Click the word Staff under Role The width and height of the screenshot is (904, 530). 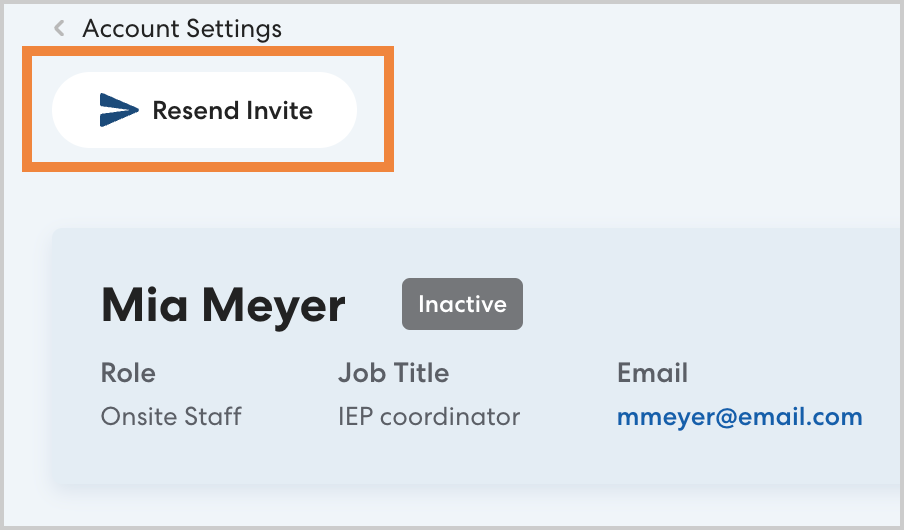(x=216, y=417)
